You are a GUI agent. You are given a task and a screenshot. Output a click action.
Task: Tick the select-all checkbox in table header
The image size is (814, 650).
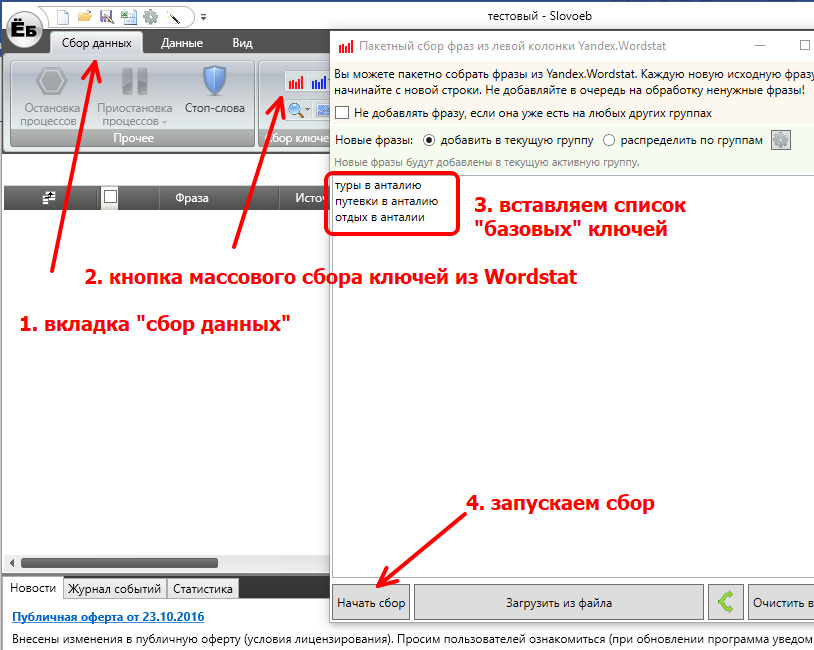111,198
